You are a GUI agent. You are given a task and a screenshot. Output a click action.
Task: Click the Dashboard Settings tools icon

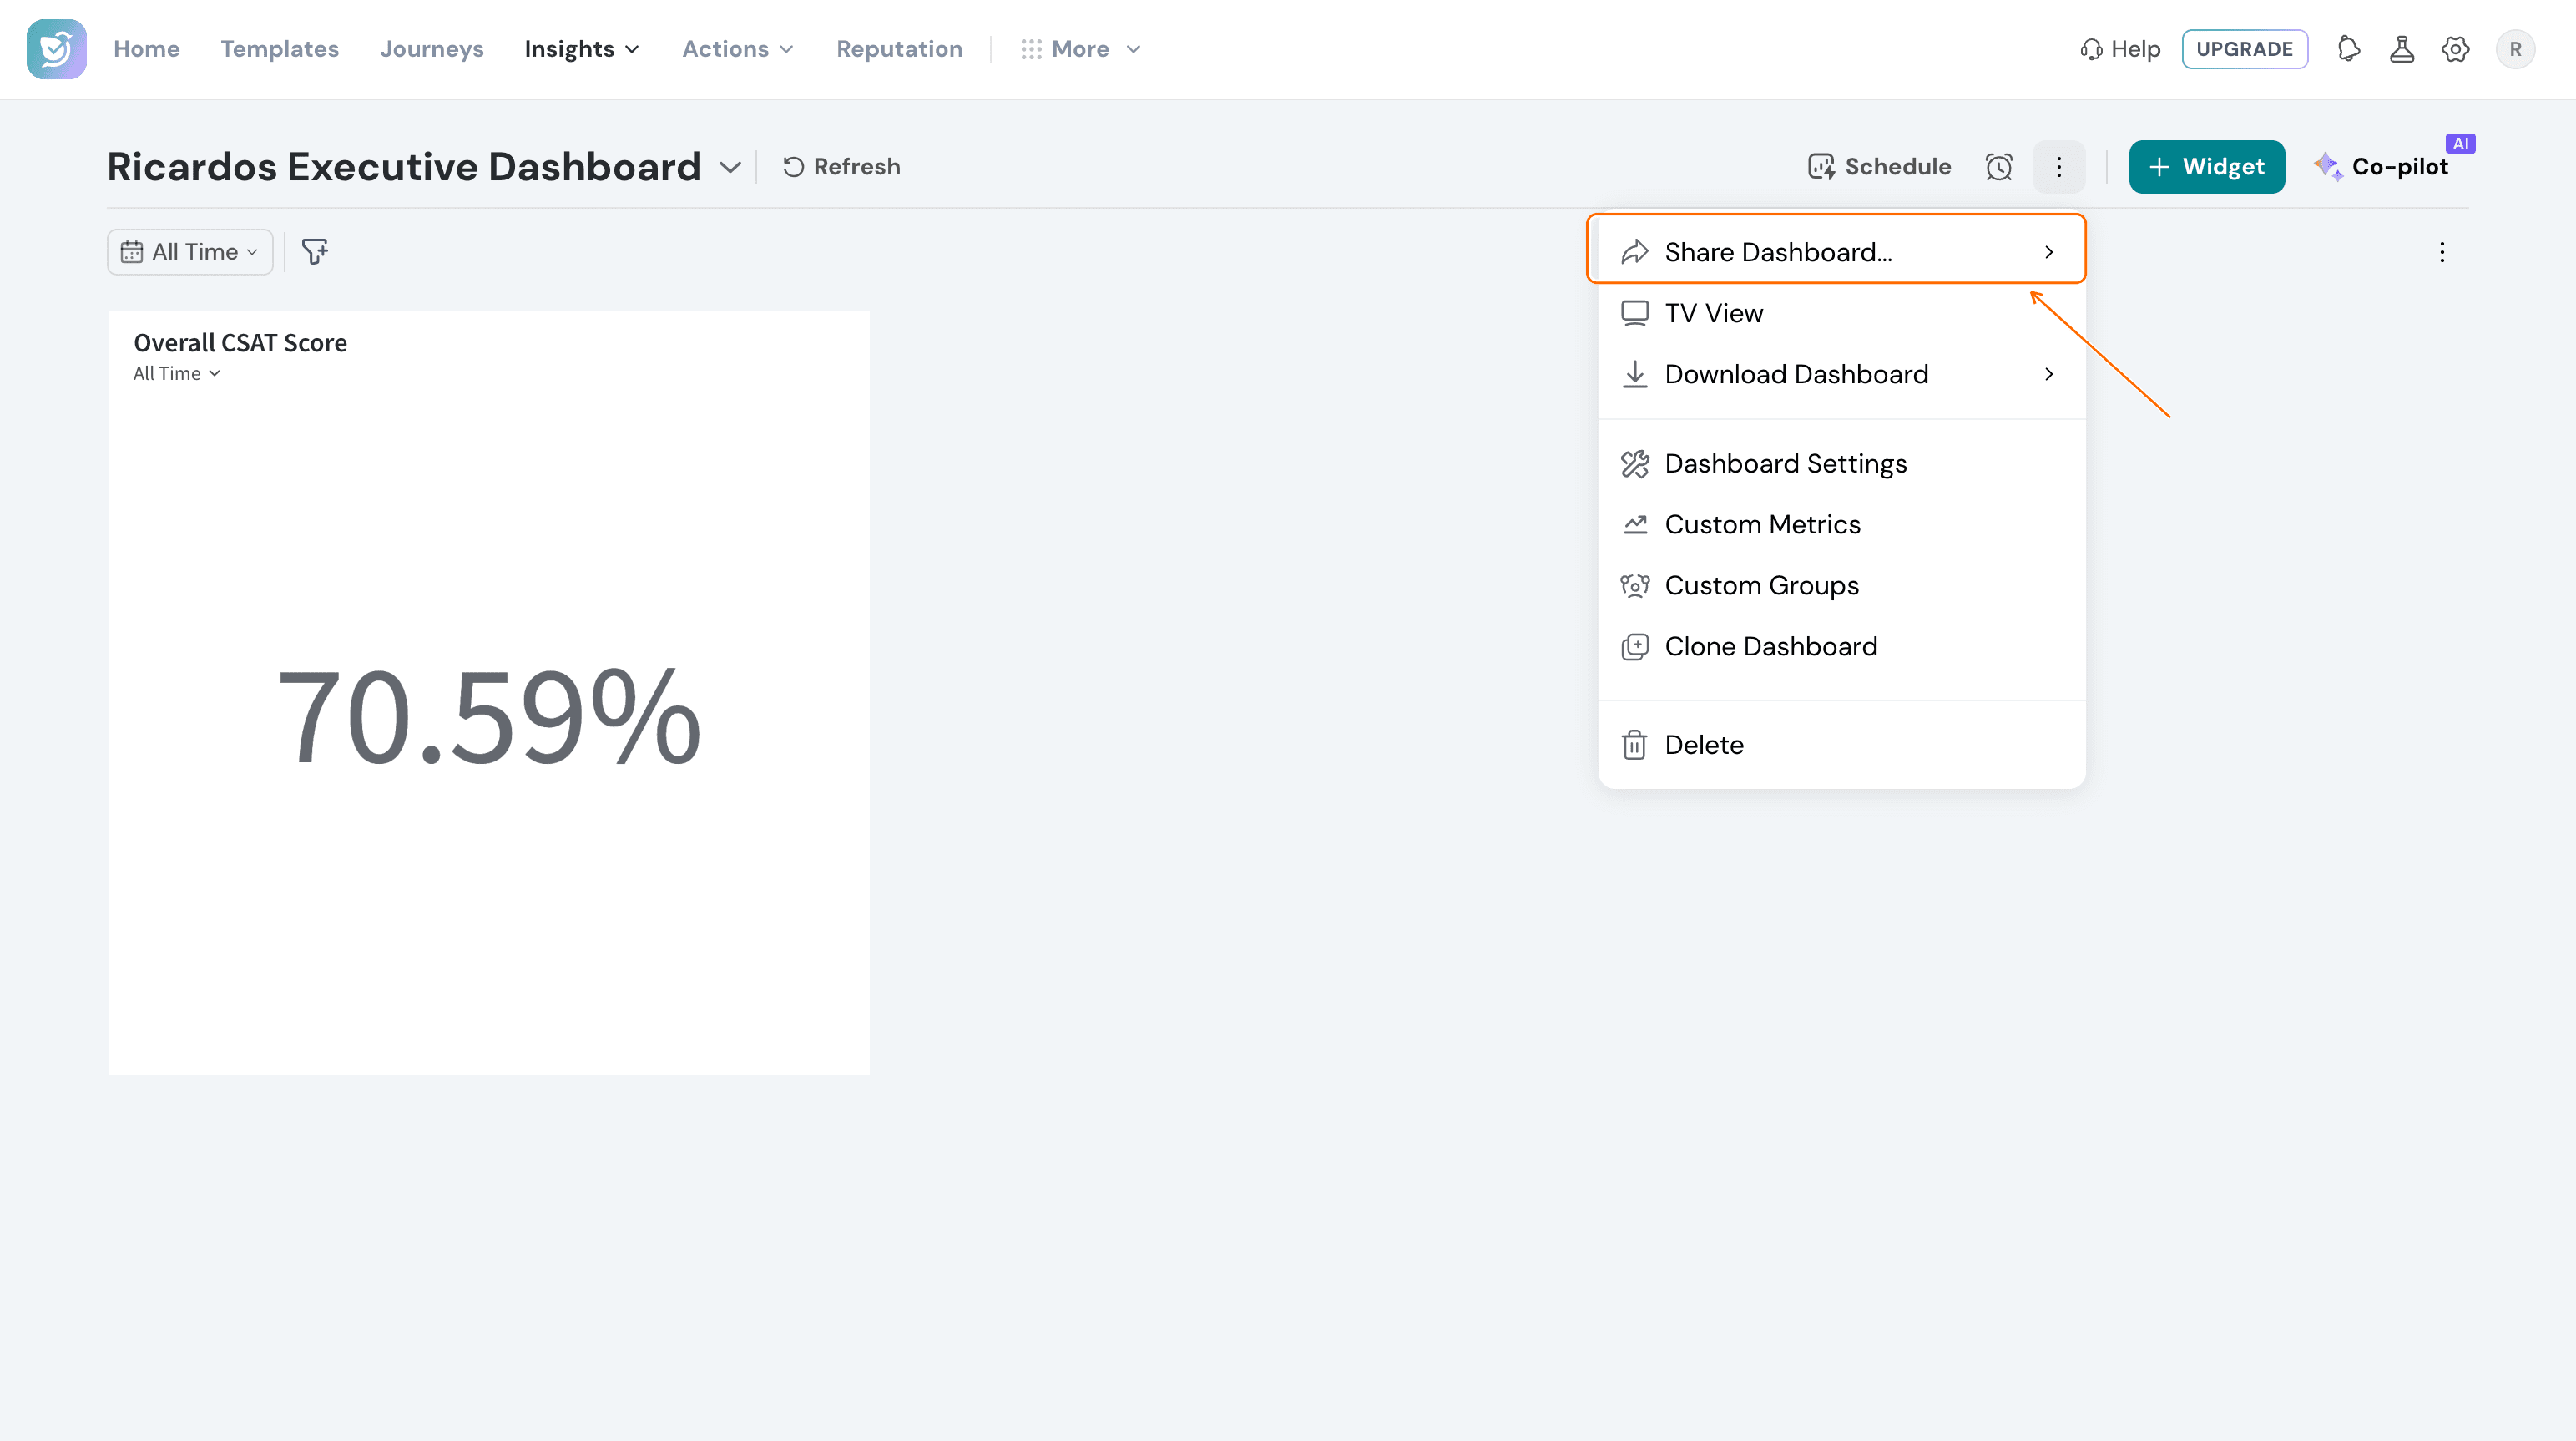[1635, 464]
